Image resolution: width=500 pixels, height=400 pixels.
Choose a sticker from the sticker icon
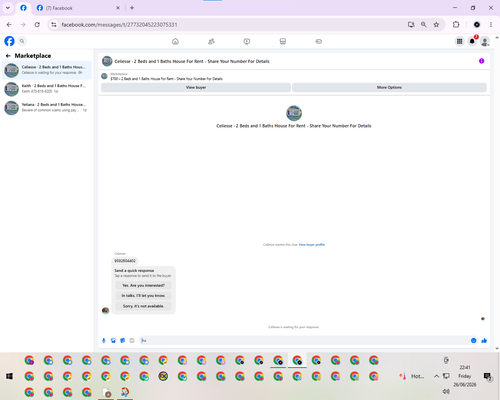pos(123,340)
